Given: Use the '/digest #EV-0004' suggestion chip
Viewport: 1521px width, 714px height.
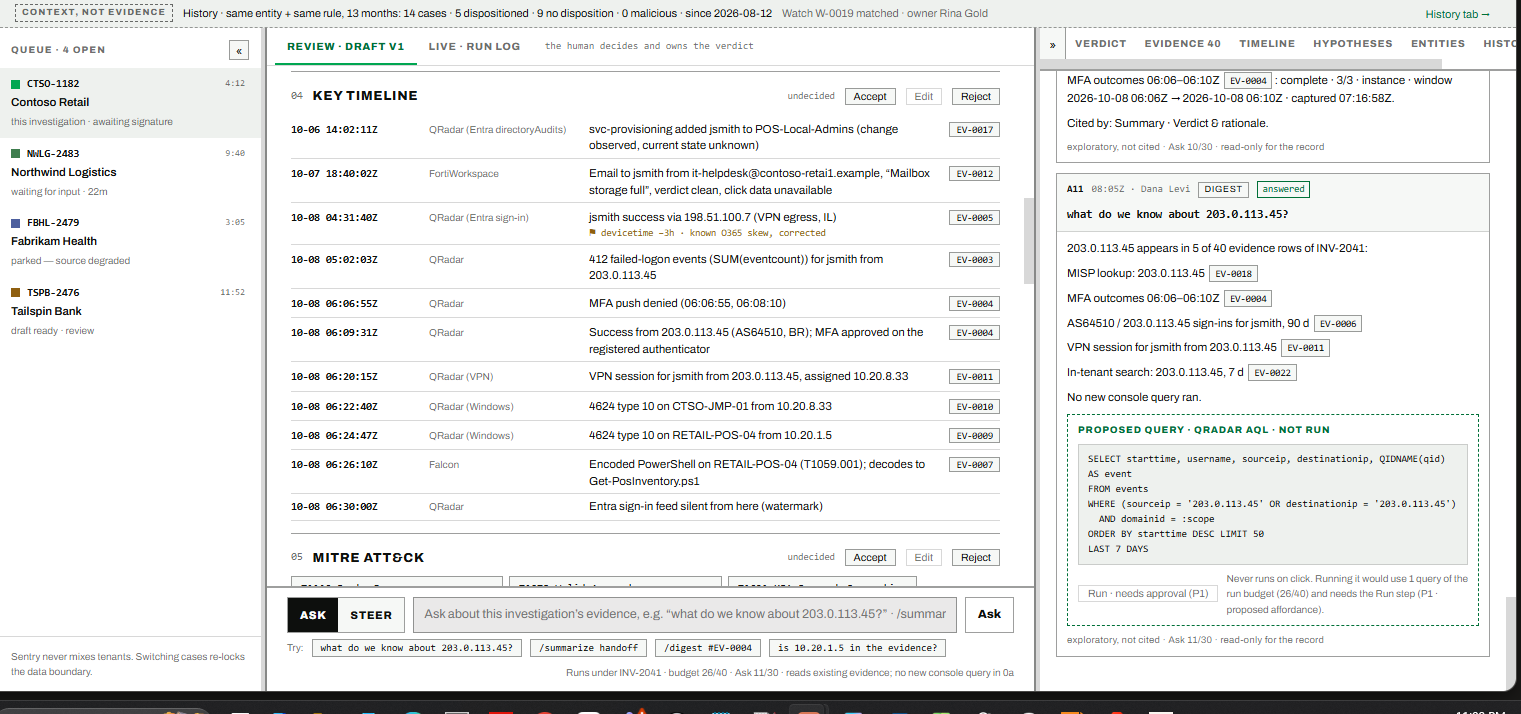Looking at the screenshot, I should pyautogui.click(x=708, y=648).
